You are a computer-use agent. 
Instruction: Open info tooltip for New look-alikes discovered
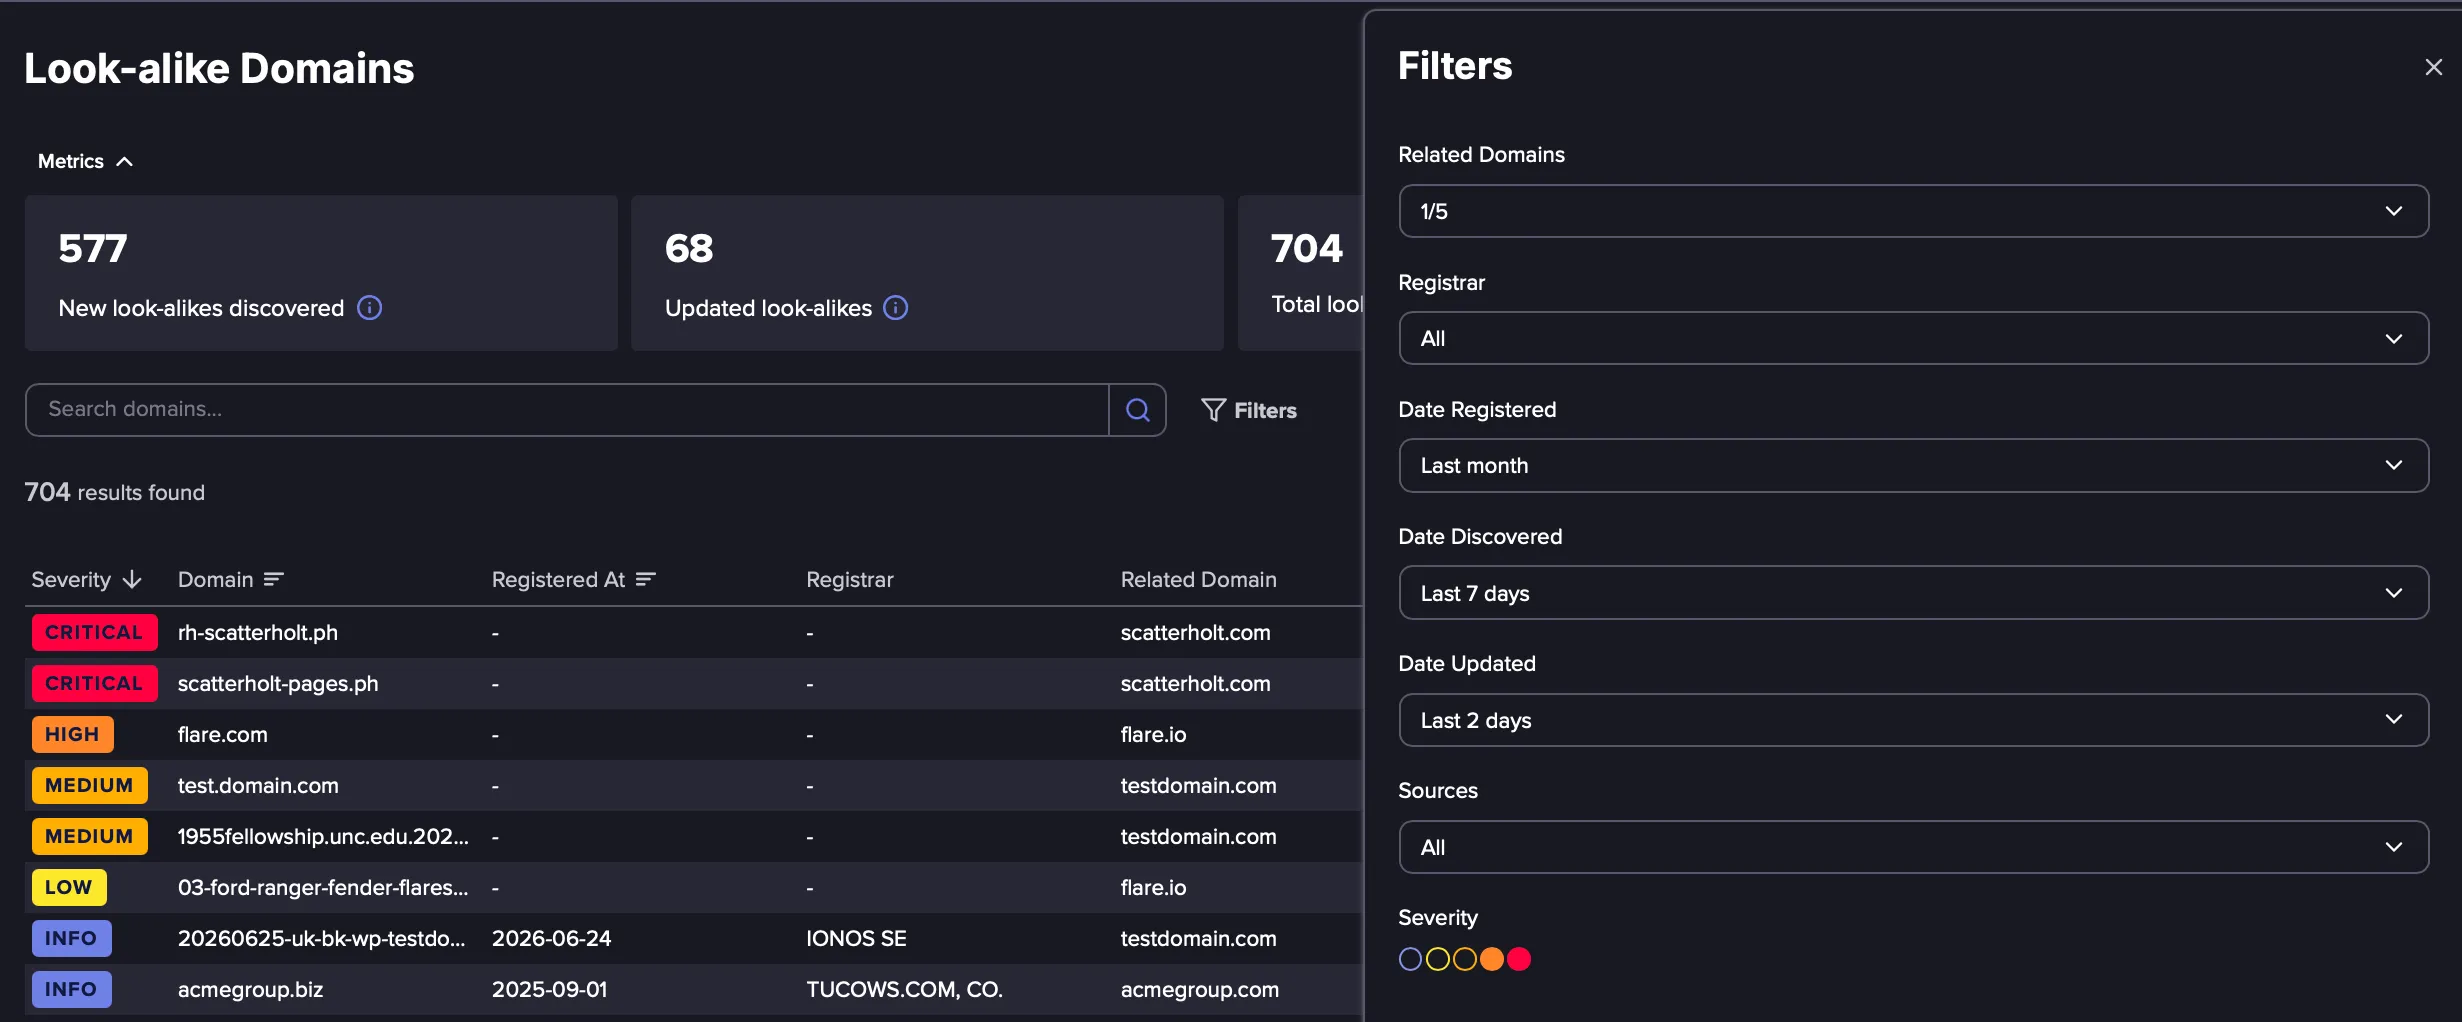(x=370, y=308)
